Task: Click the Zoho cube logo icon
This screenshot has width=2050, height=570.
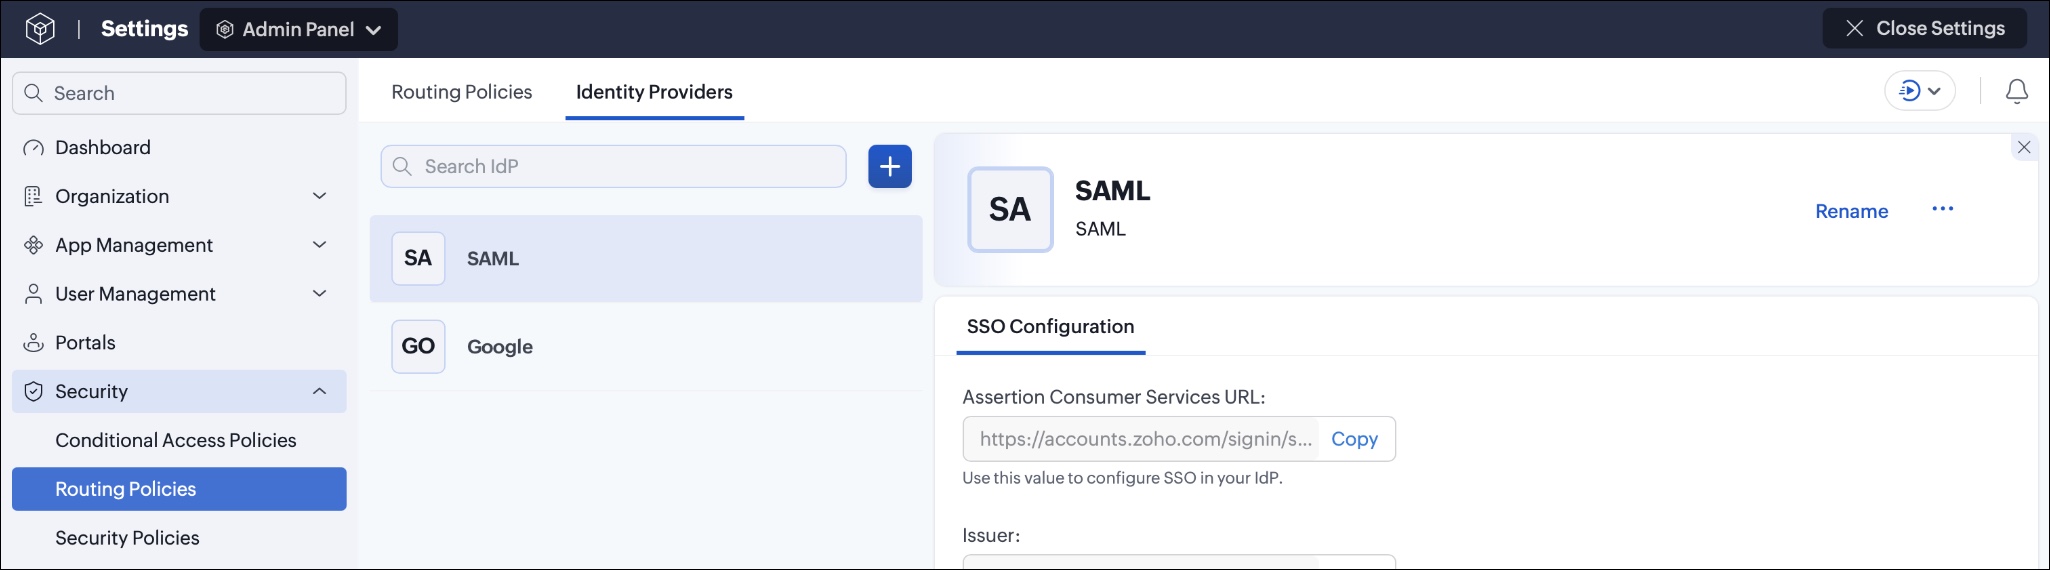Action: 40,29
